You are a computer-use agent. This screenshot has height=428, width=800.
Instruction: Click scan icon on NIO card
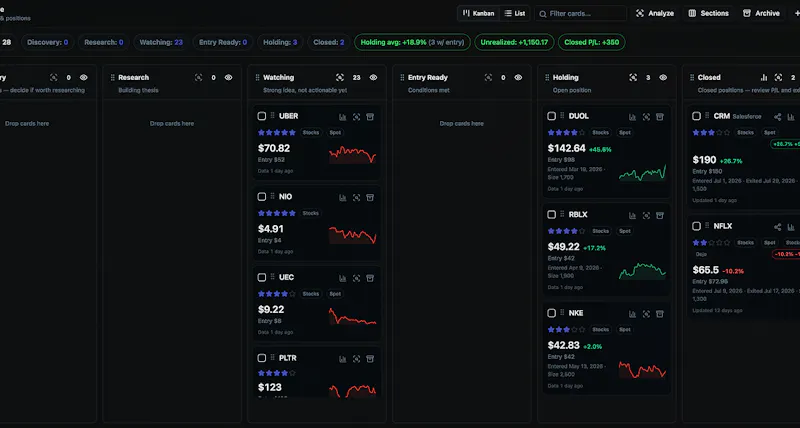click(x=356, y=197)
